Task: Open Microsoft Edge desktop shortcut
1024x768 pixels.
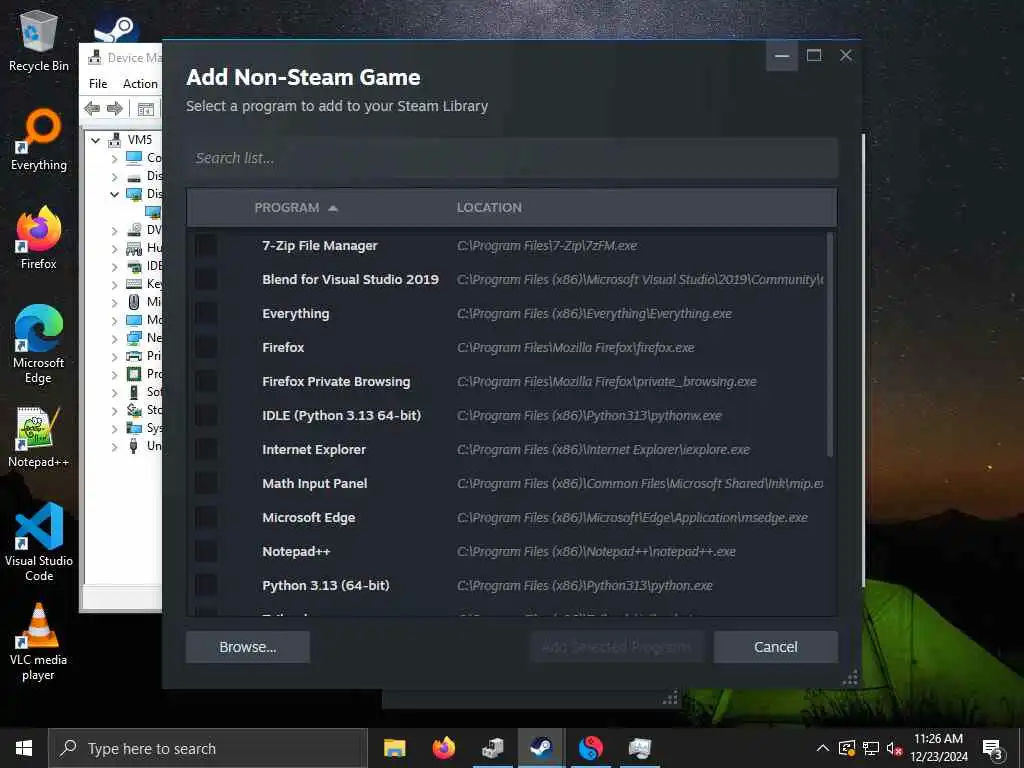Action: [39, 344]
